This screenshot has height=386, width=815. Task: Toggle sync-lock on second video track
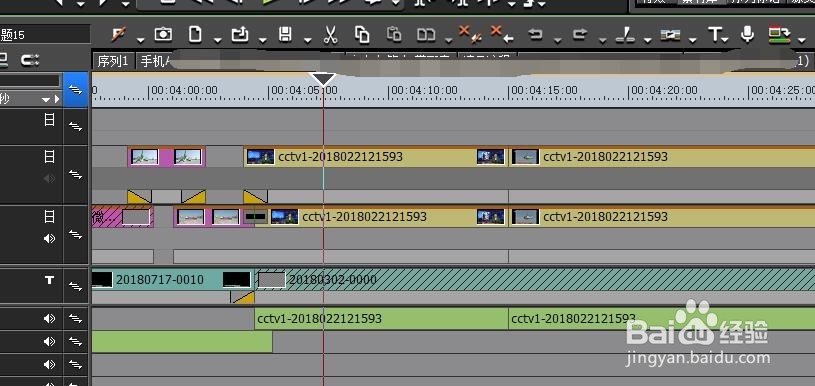76,175
